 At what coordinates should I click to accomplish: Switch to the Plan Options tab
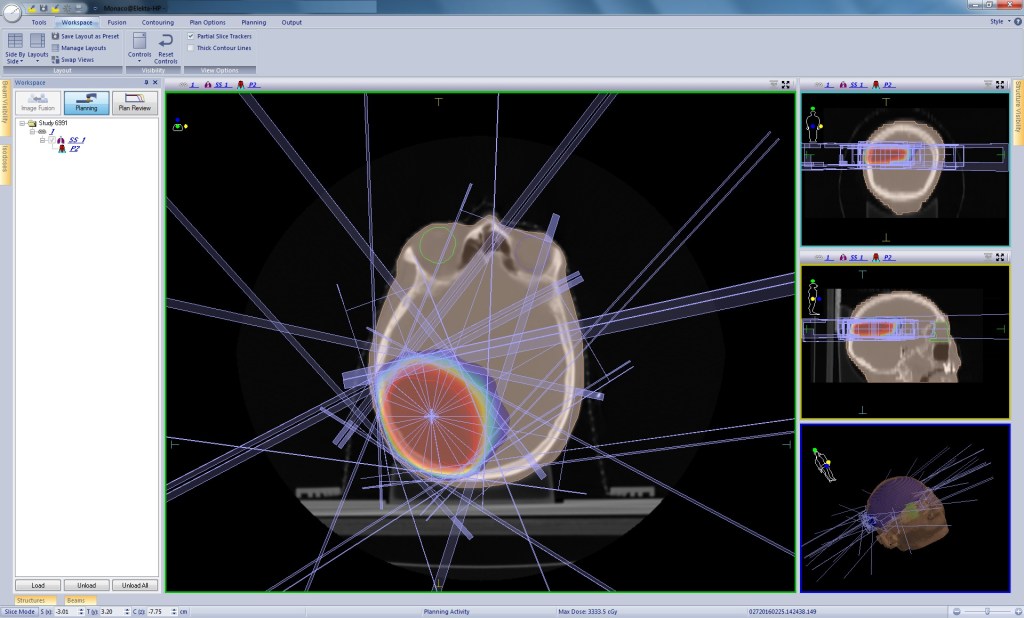click(x=208, y=21)
